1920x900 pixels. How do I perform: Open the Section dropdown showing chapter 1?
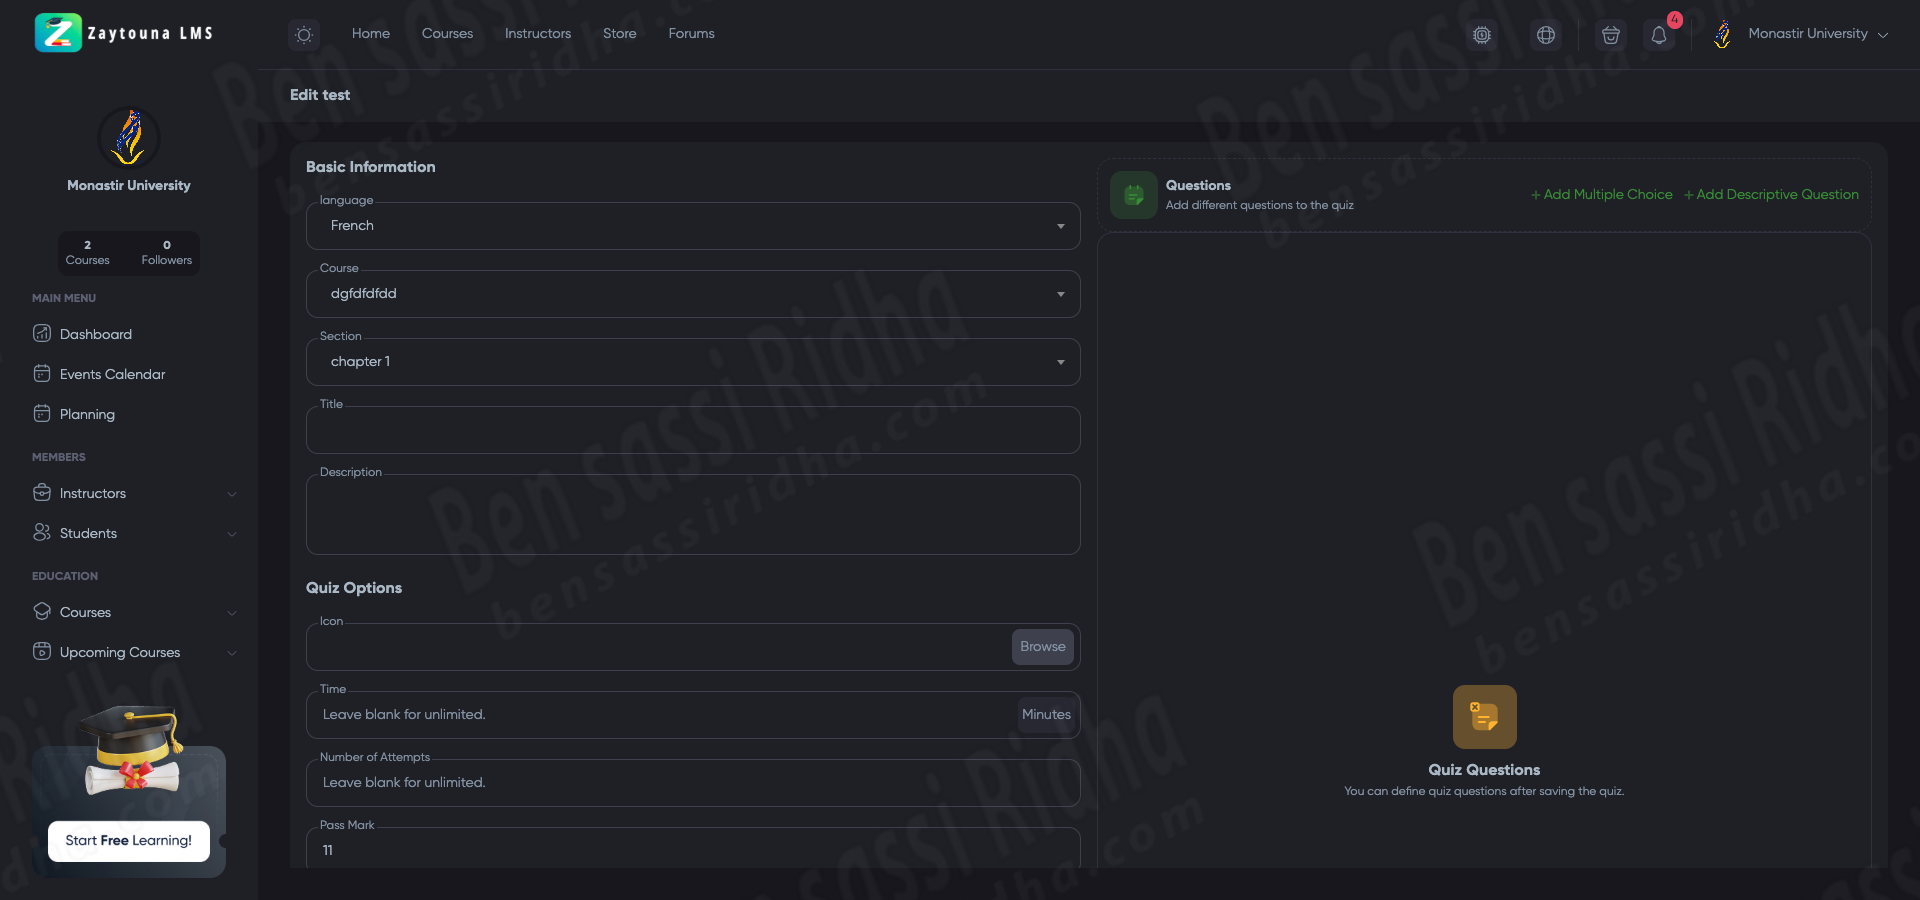692,362
